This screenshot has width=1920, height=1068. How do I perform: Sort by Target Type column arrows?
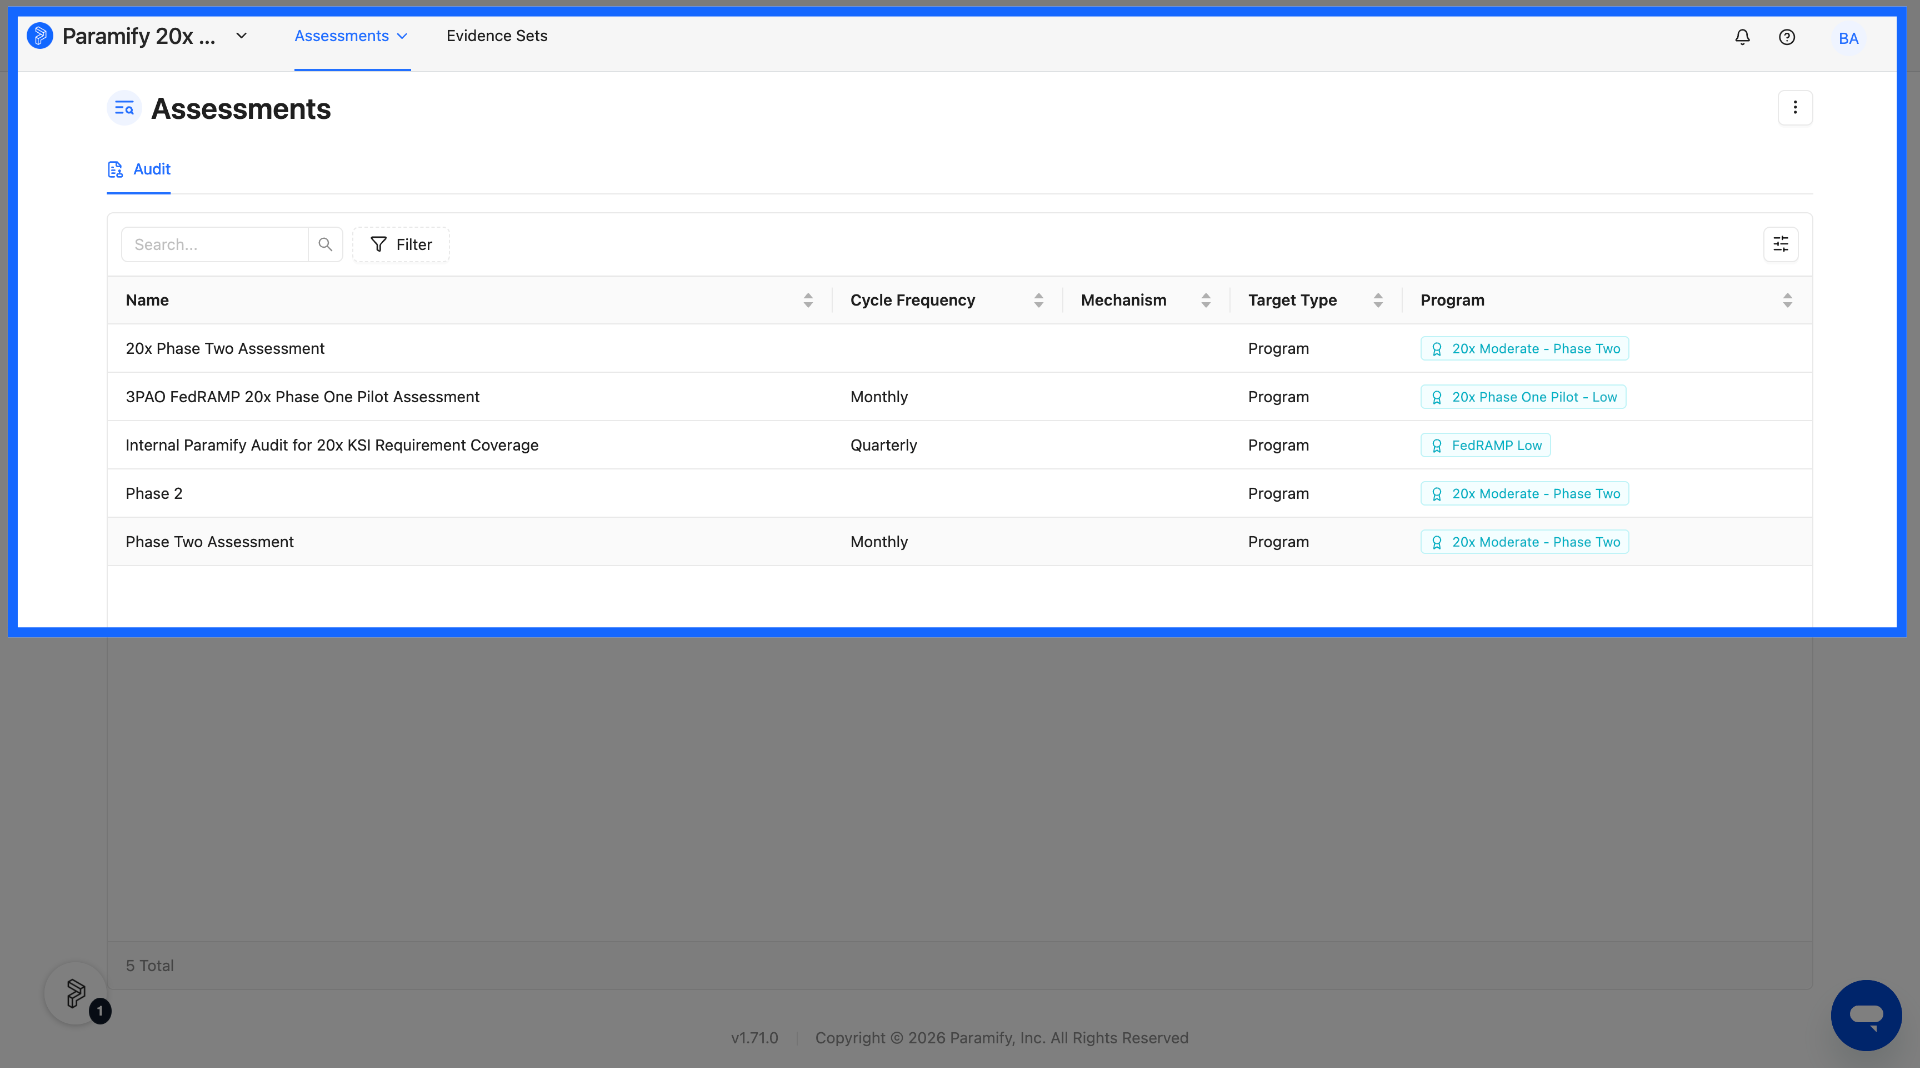click(x=1378, y=300)
